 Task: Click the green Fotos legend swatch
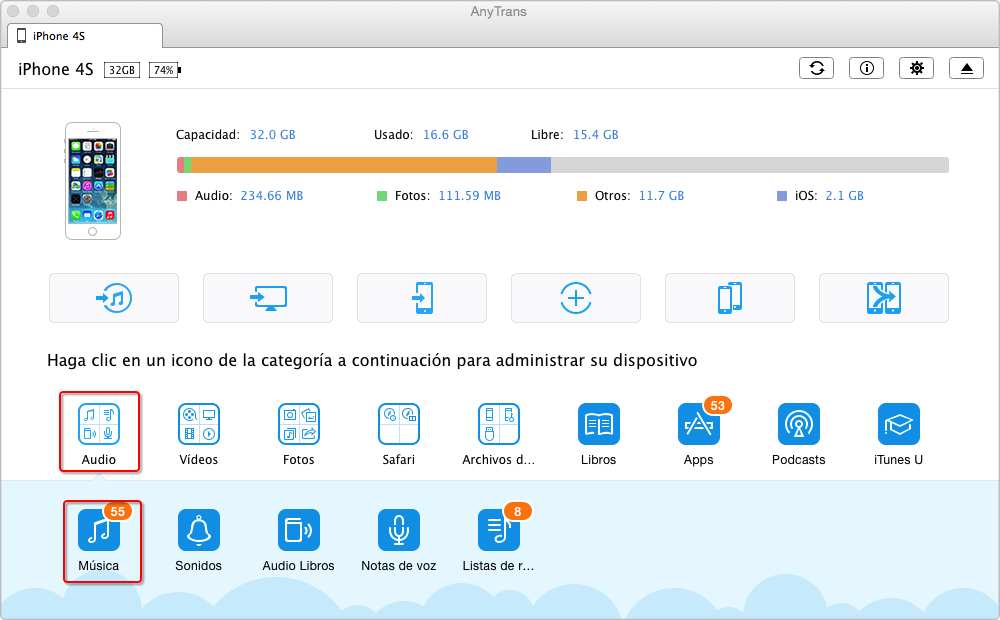[x=382, y=196]
